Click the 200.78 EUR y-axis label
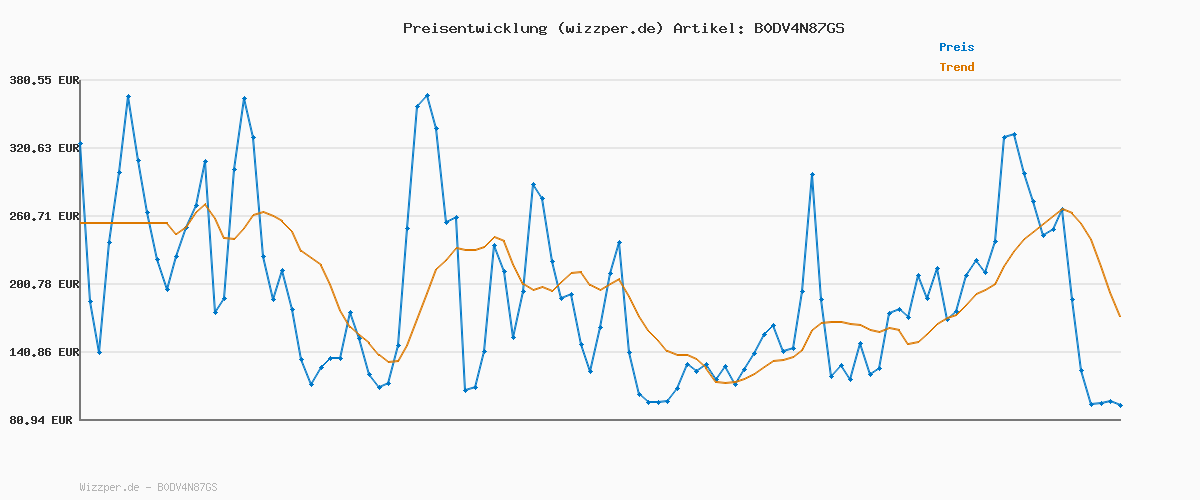Screen dimensions: 1200x500 44,284
